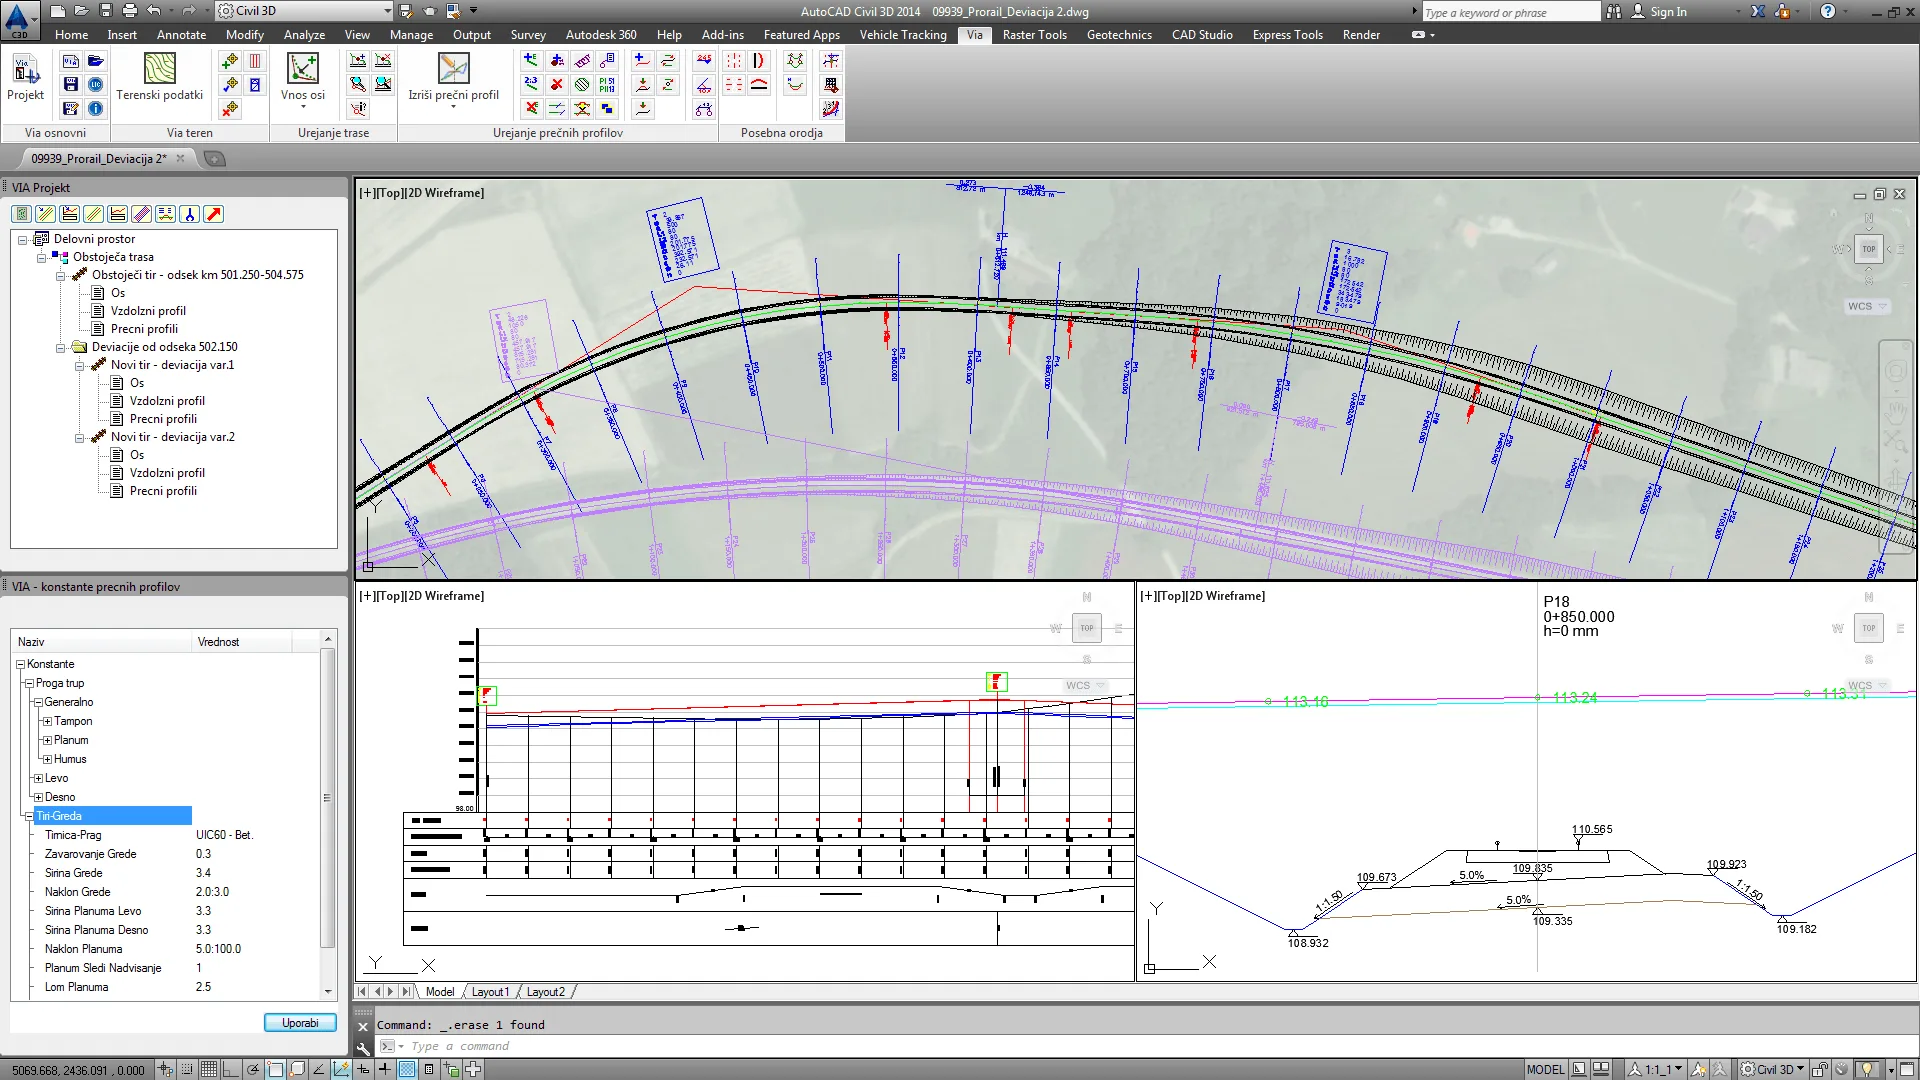This screenshot has width=1920, height=1080.
Task: Toggle Grid Display in status bar
Action: 208,1069
